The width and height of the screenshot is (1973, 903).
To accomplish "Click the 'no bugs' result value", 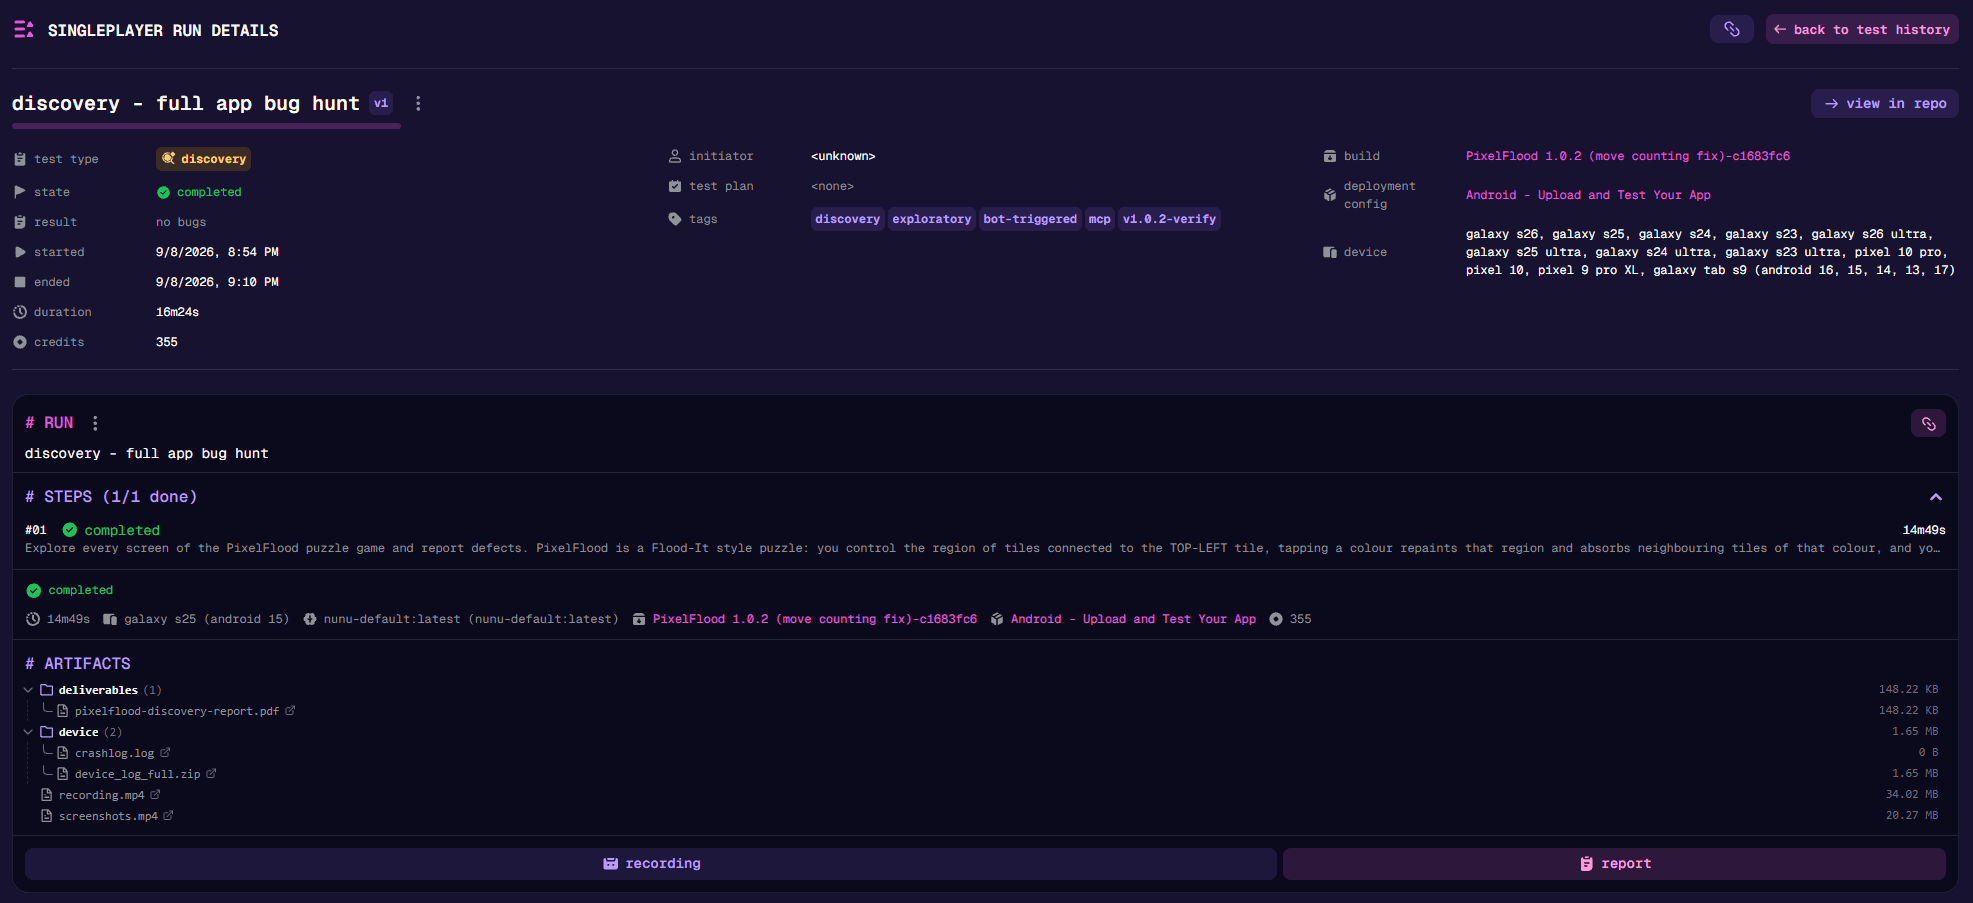I will (x=181, y=222).
